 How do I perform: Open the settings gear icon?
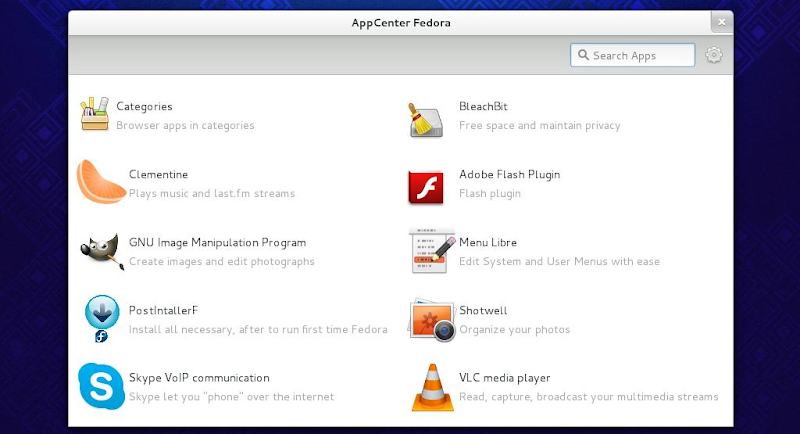[x=714, y=55]
